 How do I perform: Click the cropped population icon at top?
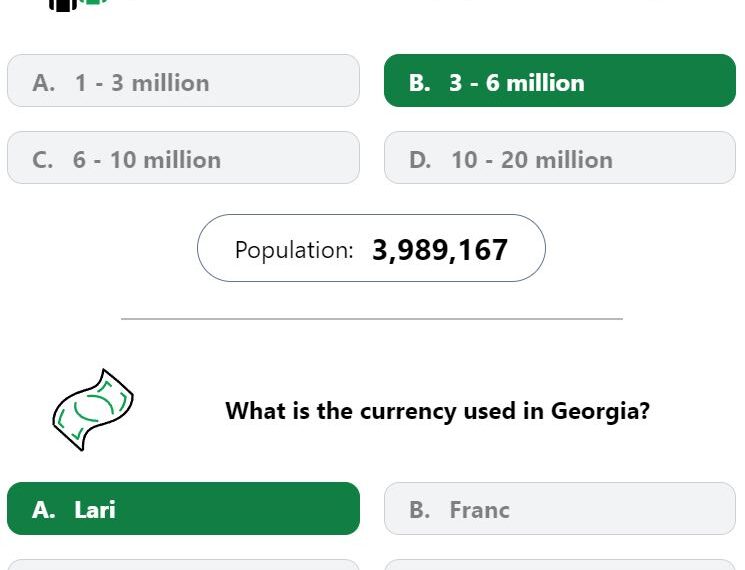(x=78, y=5)
